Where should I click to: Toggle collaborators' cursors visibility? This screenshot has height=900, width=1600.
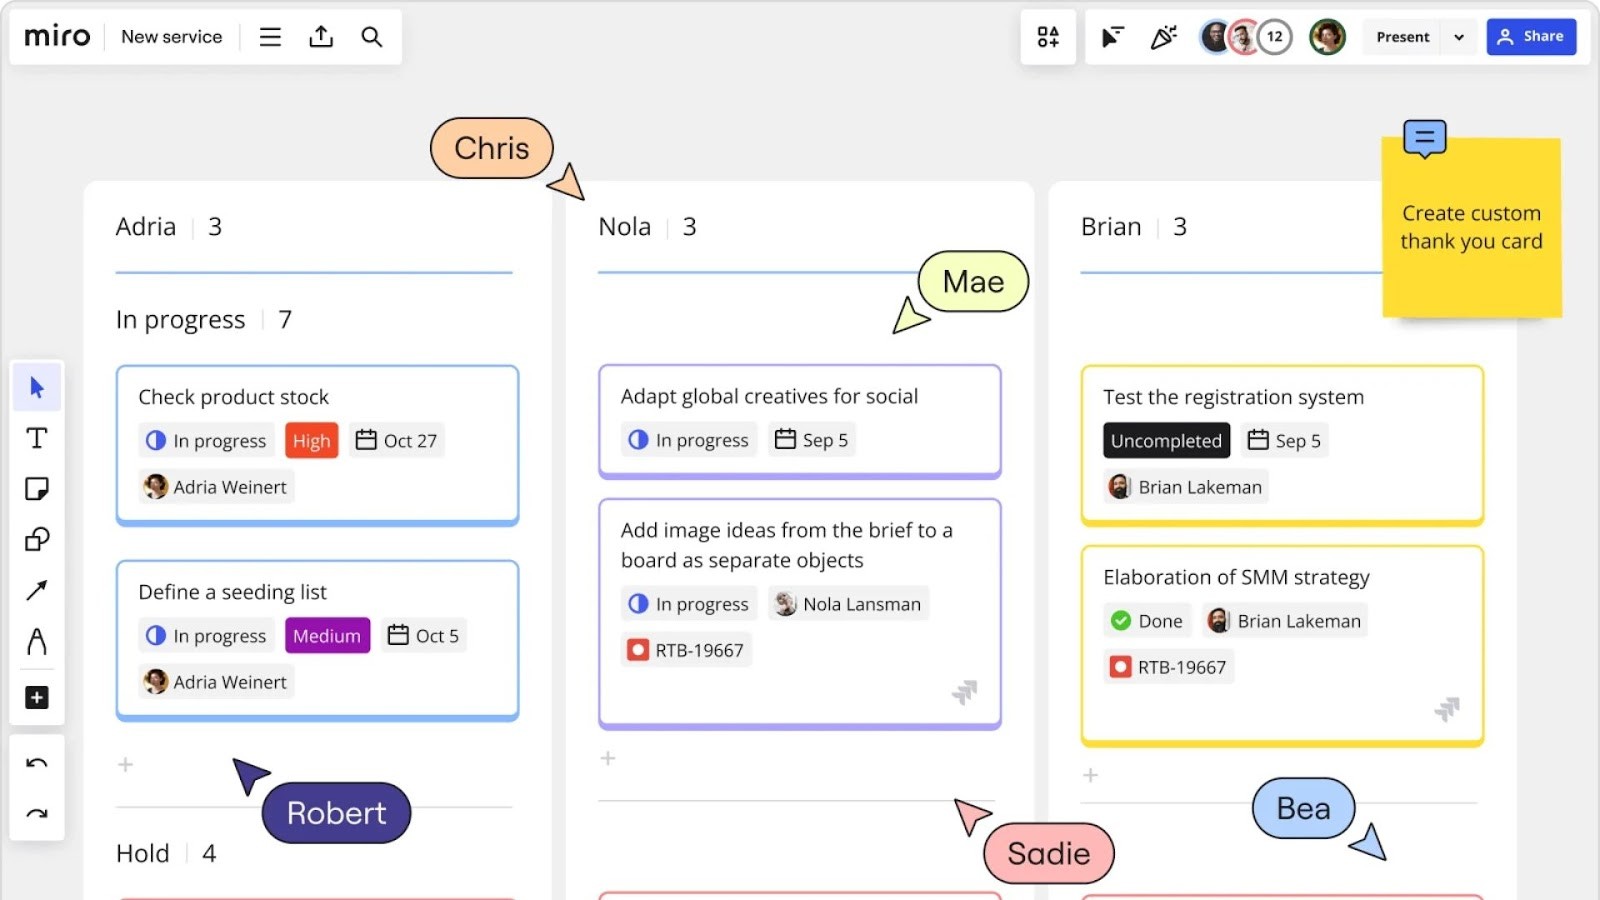(1111, 36)
